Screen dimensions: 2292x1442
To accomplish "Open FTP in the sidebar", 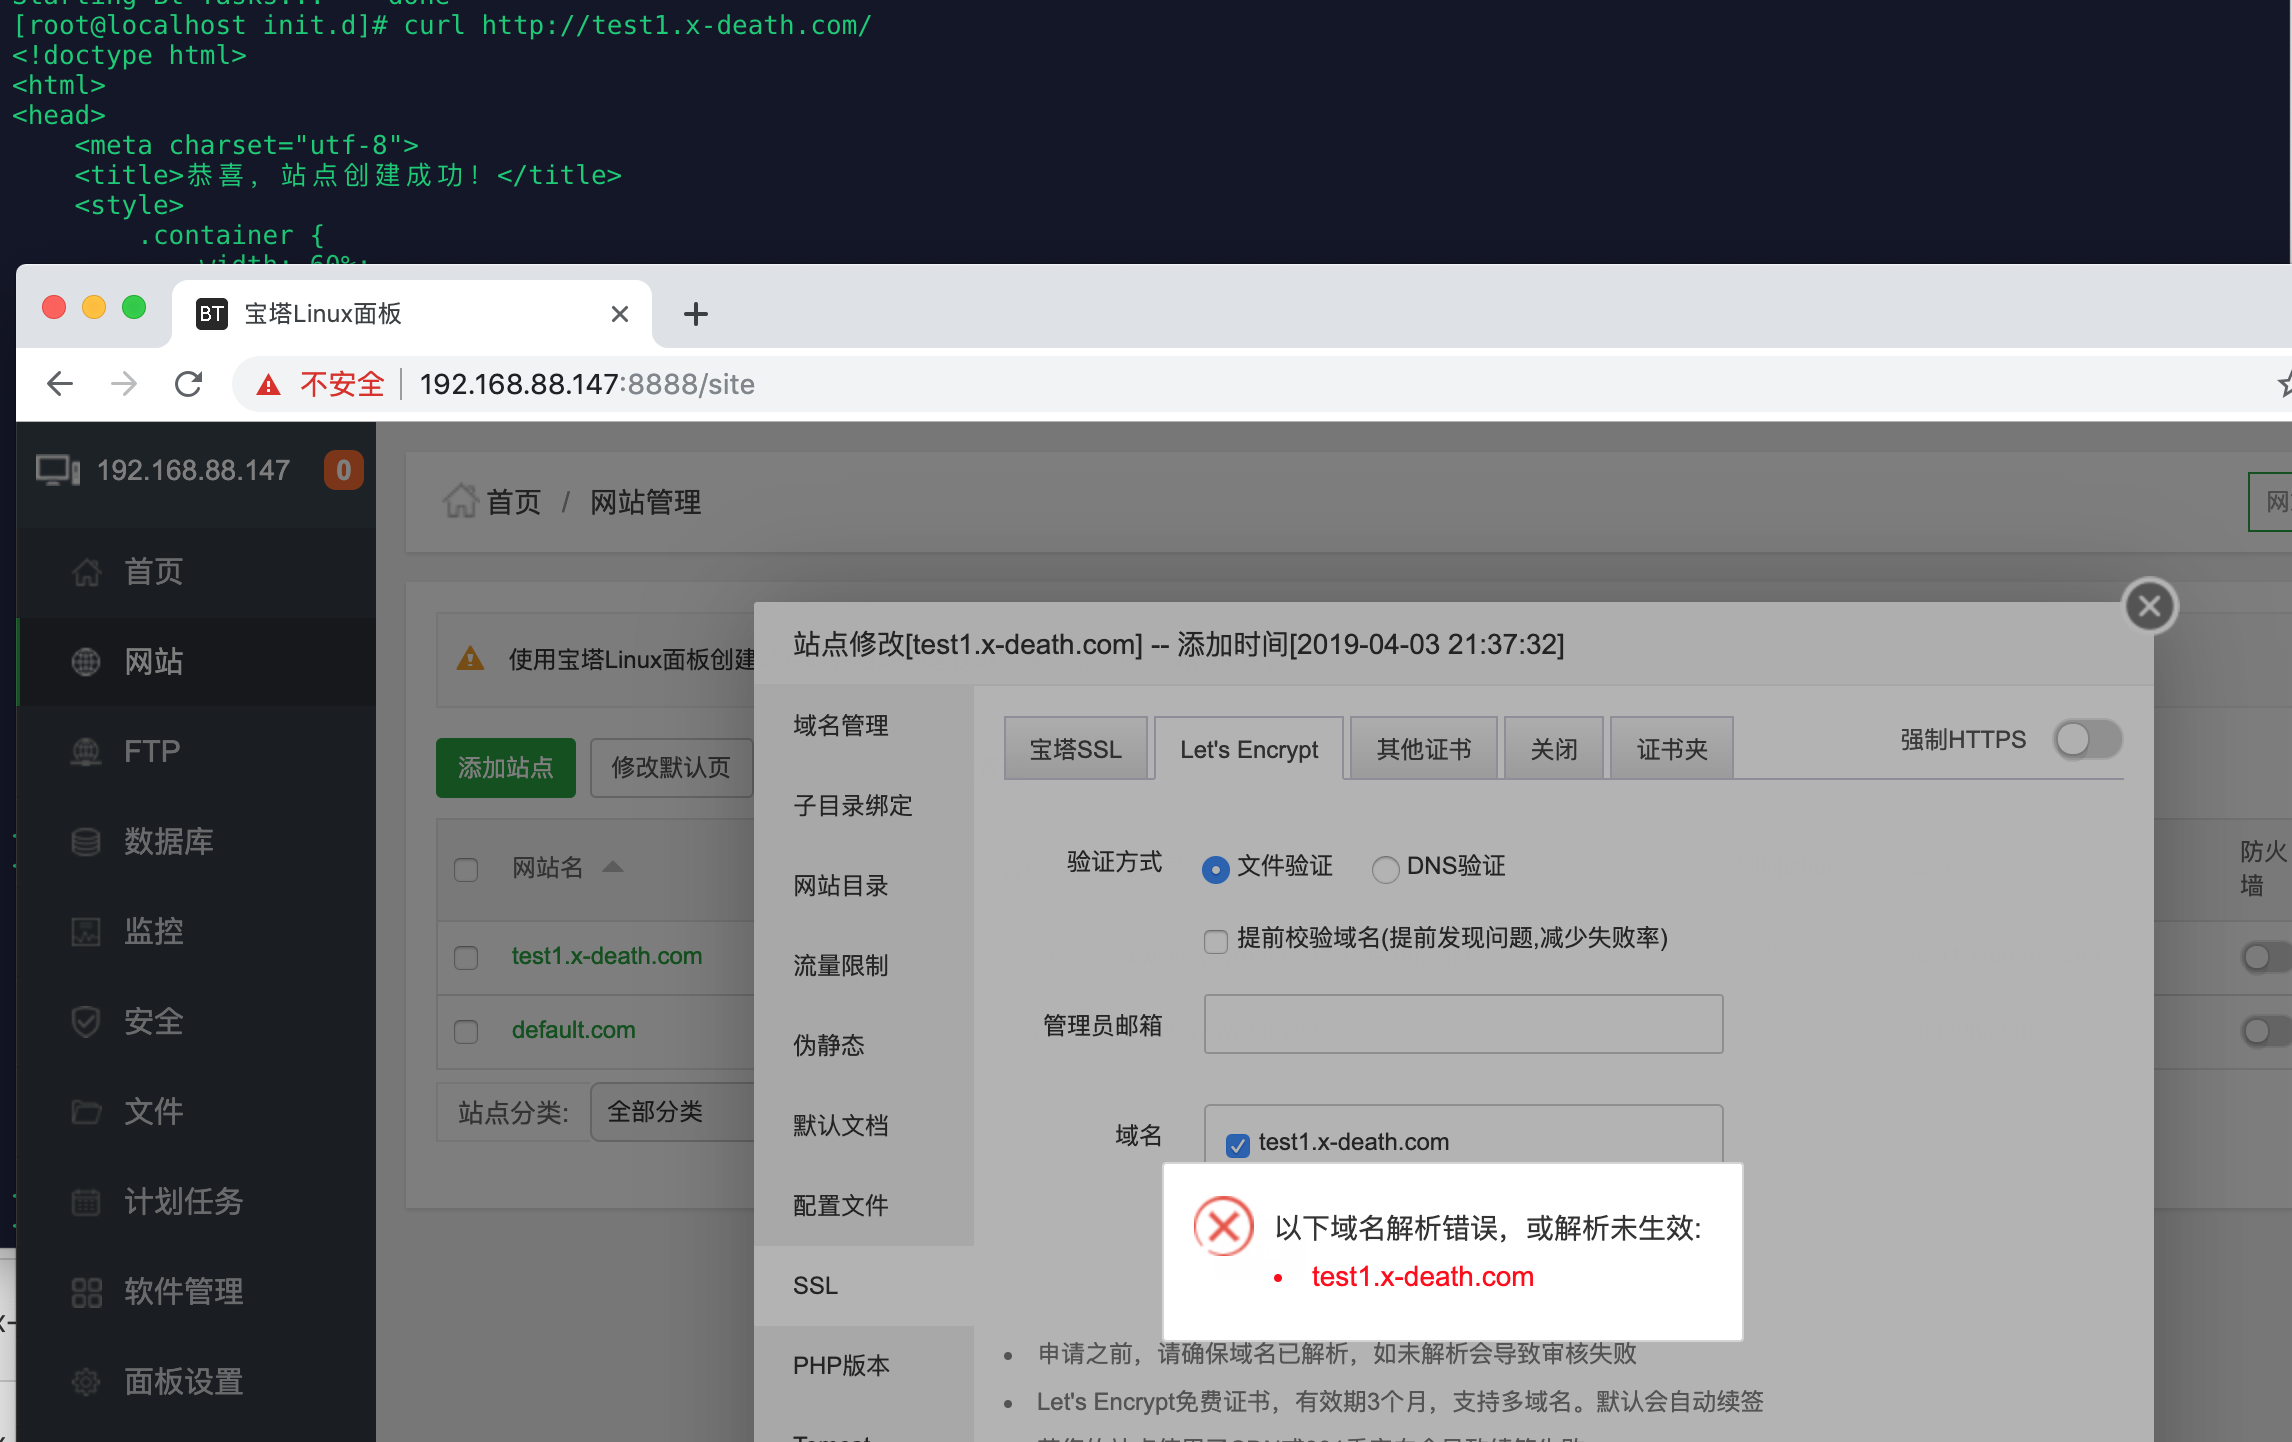I will pyautogui.click(x=196, y=752).
